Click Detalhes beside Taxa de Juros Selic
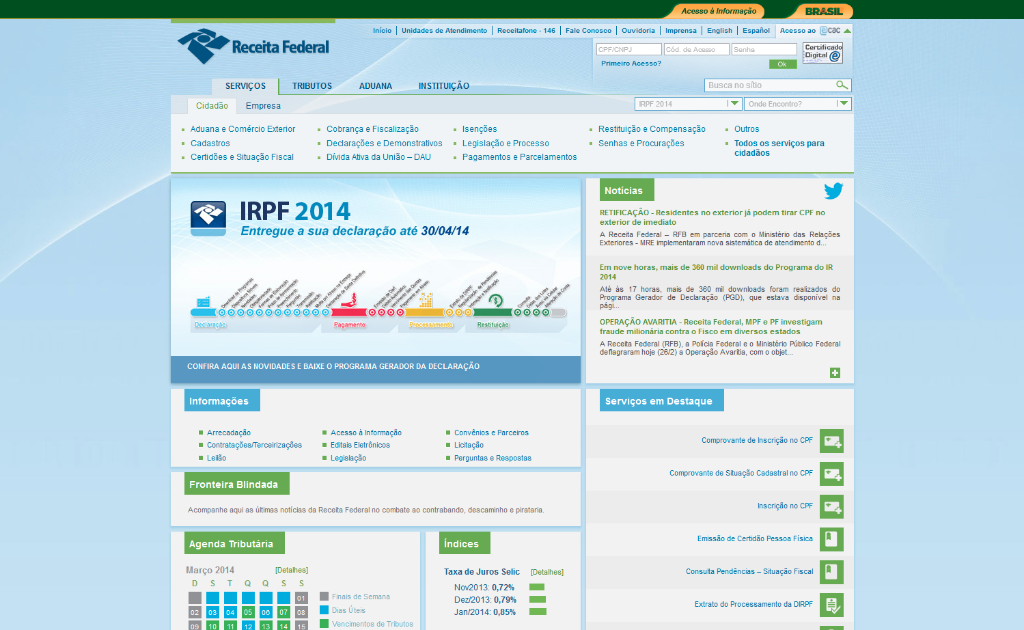 click(x=547, y=572)
